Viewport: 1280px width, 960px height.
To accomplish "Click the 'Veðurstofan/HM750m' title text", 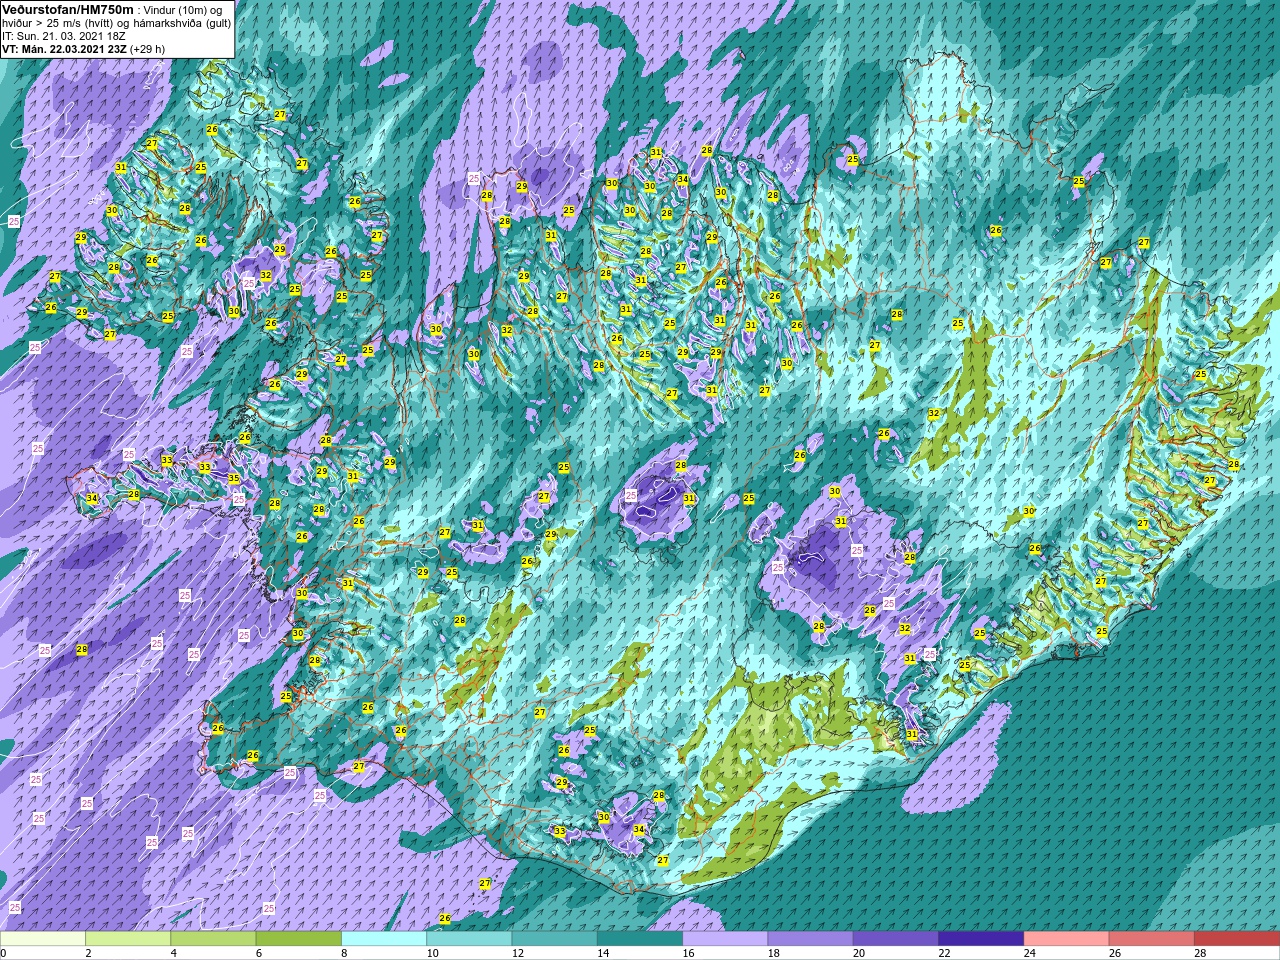I will click(x=68, y=9).
